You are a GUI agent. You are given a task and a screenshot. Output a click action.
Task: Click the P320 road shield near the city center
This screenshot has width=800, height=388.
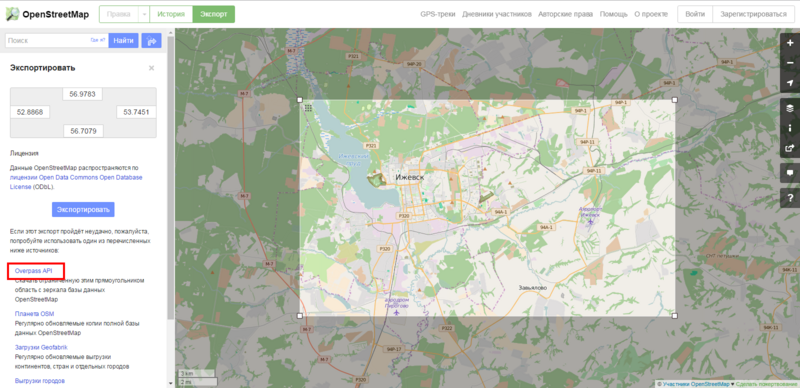404,216
